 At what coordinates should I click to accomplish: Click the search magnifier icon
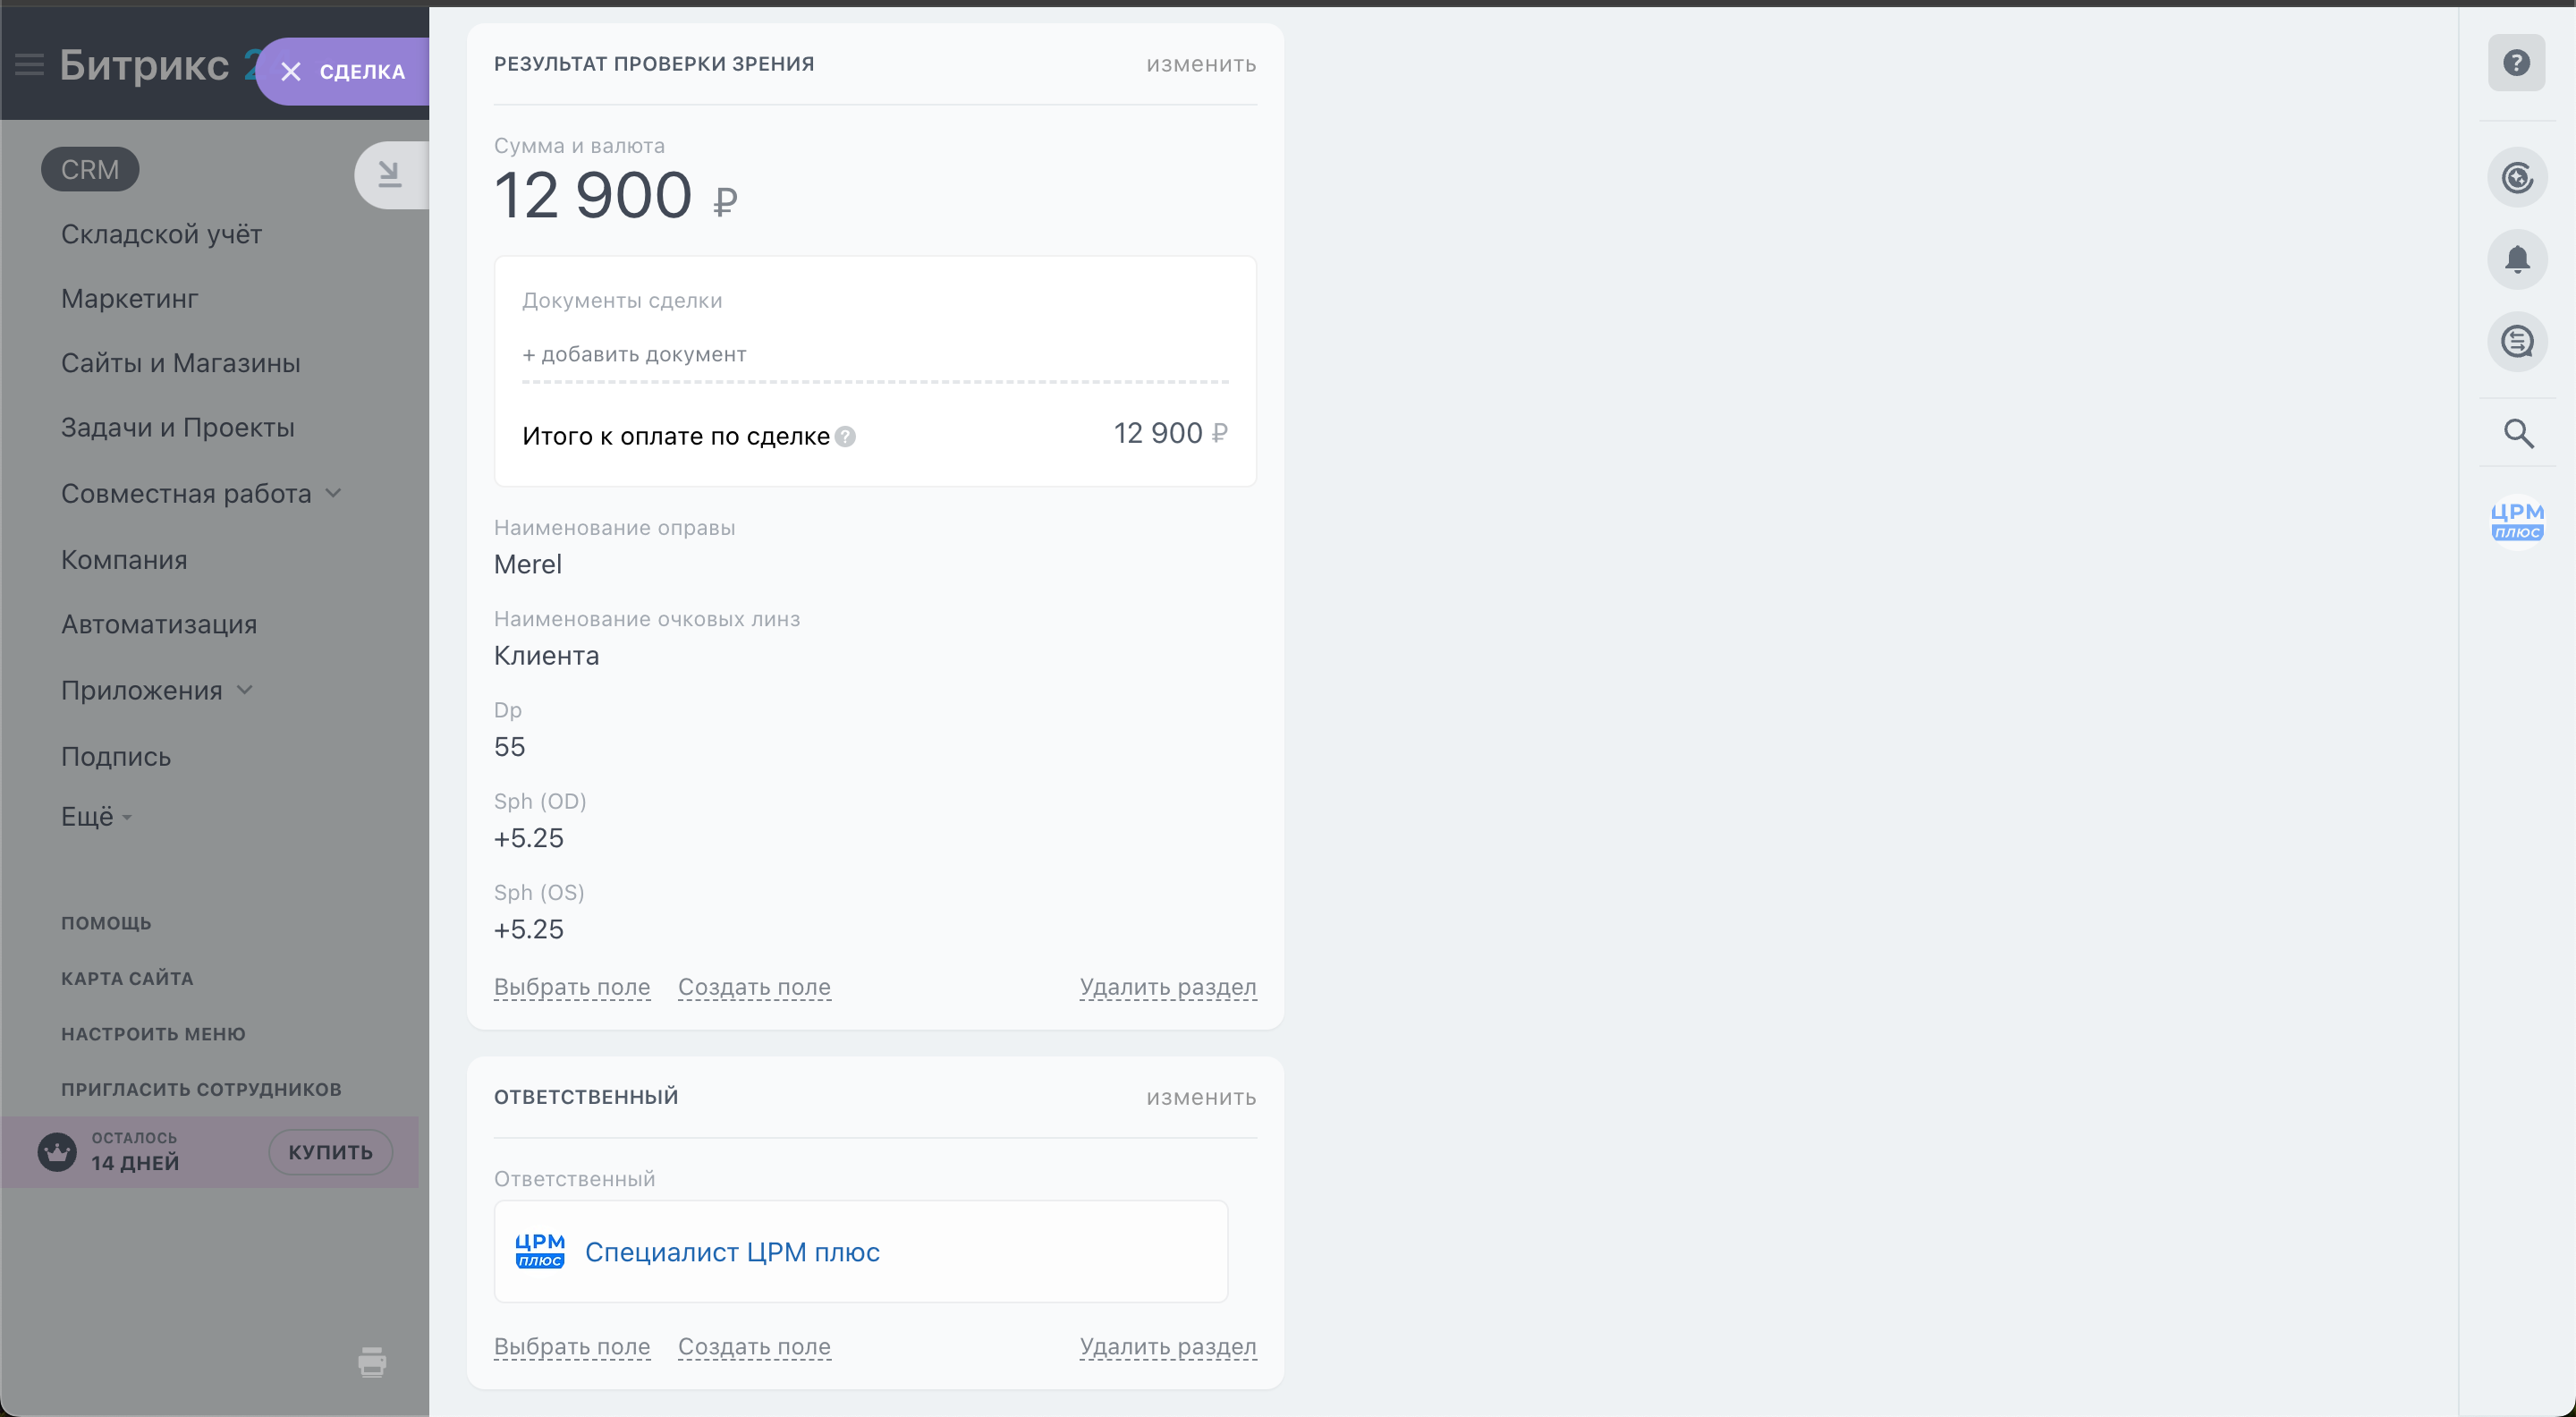[x=2518, y=433]
